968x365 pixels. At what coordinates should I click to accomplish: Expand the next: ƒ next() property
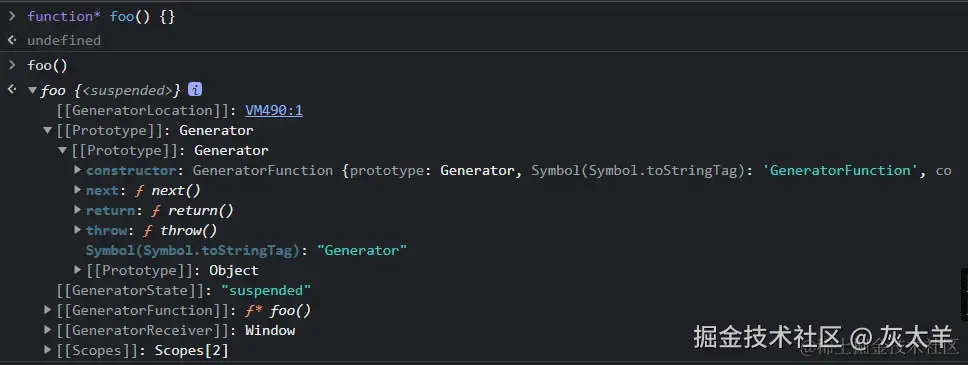coord(77,190)
